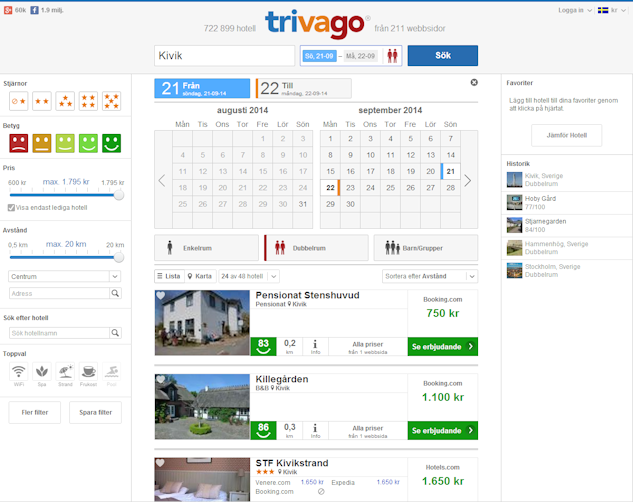
Task: View rating 86 of Killegården
Action: tap(264, 431)
